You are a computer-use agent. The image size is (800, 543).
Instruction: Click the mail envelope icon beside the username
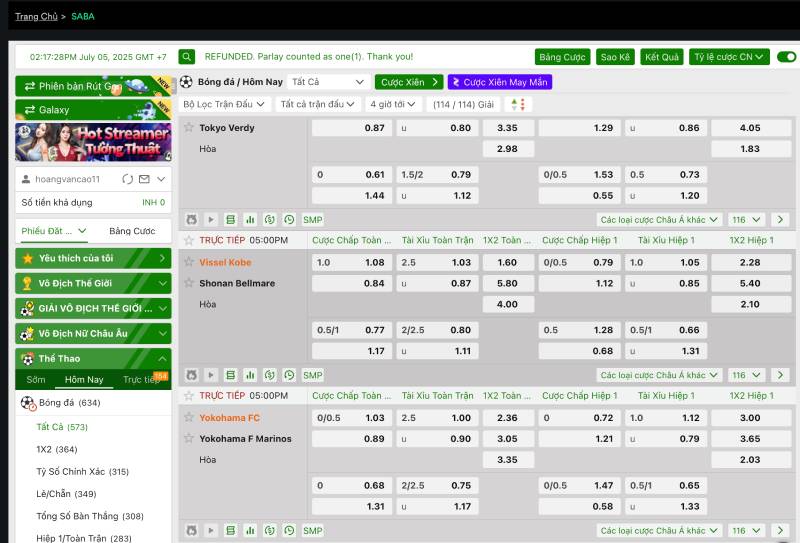point(144,179)
